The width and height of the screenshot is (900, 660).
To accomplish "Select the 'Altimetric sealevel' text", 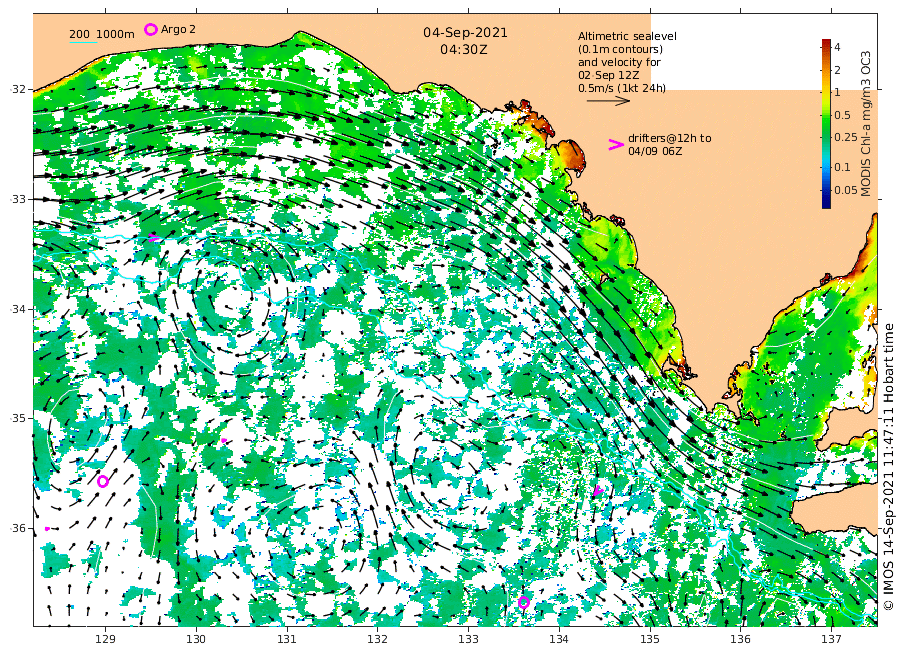I will [x=627, y=36].
